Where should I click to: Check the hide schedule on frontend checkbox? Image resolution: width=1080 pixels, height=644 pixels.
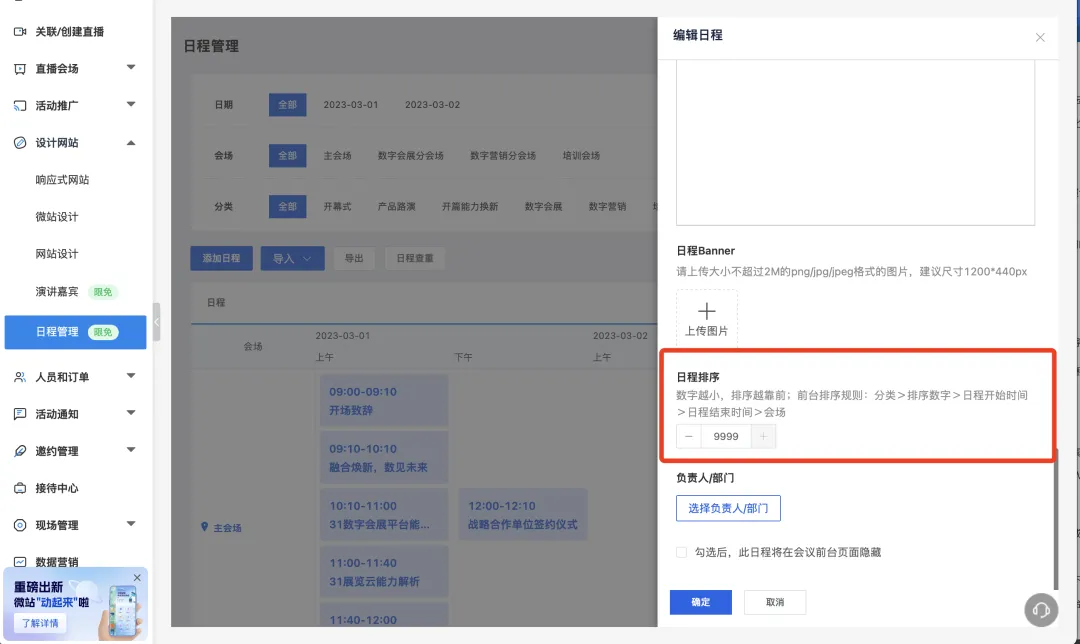[x=682, y=552]
